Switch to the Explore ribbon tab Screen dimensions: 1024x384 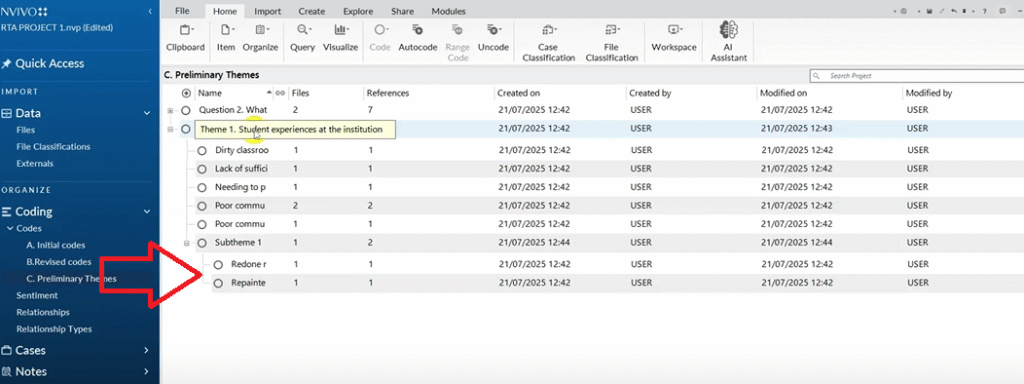pos(358,11)
